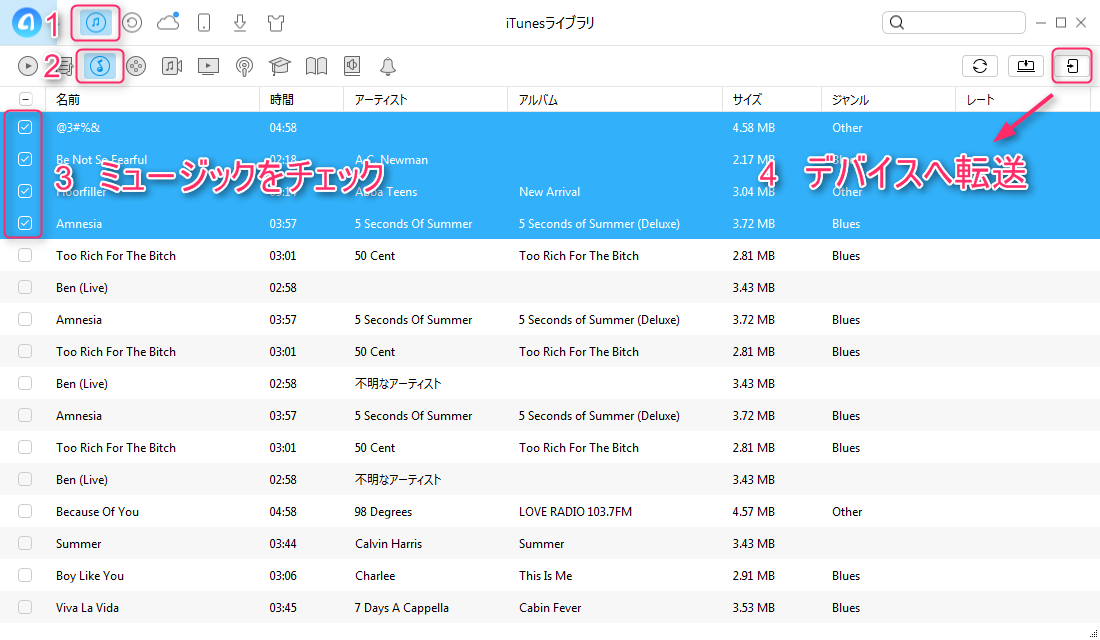
Task: Click the play button in the category bar
Action: pyautogui.click(x=27, y=66)
